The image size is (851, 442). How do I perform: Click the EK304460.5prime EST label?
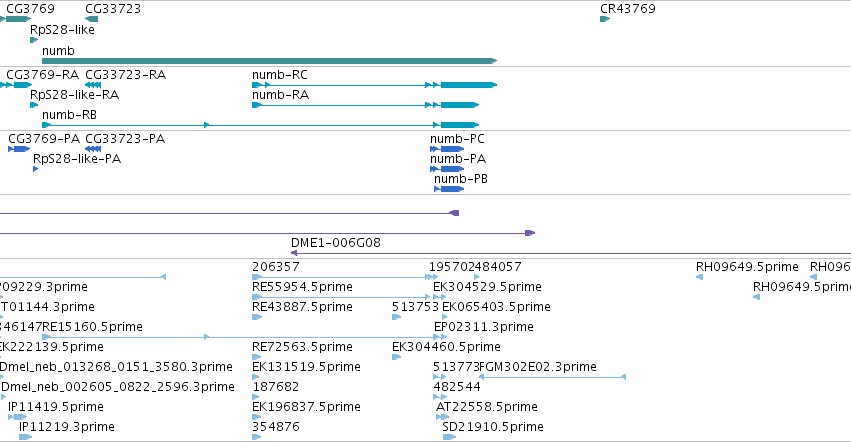(446, 347)
